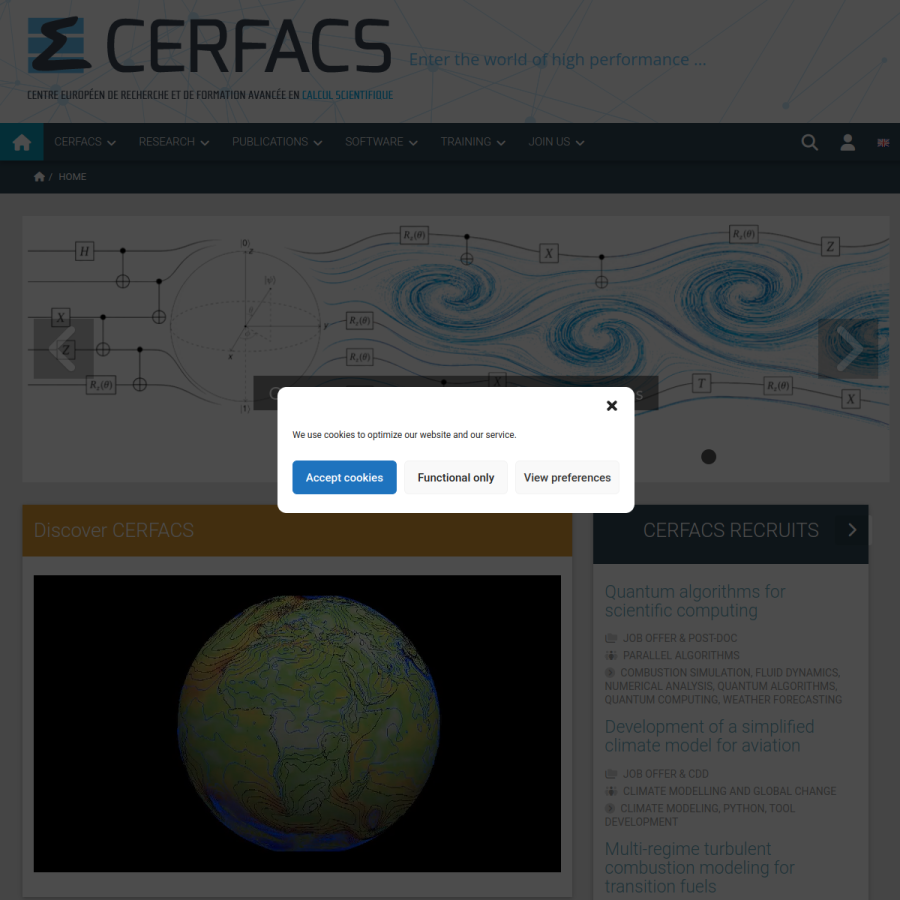Click the small home icon in breadcrumb
The image size is (900, 900).
click(x=39, y=177)
